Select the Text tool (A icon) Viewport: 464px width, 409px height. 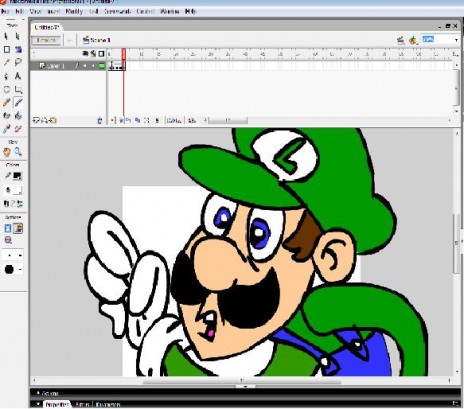(x=18, y=76)
